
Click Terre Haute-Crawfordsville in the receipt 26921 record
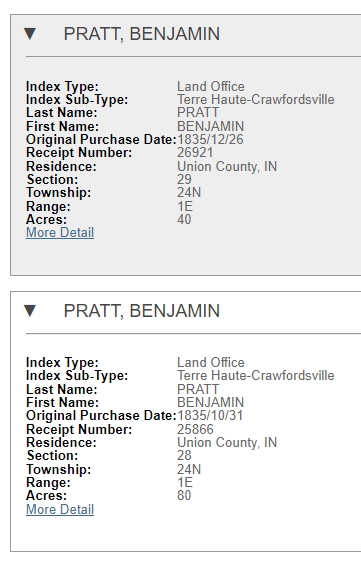pos(256,100)
